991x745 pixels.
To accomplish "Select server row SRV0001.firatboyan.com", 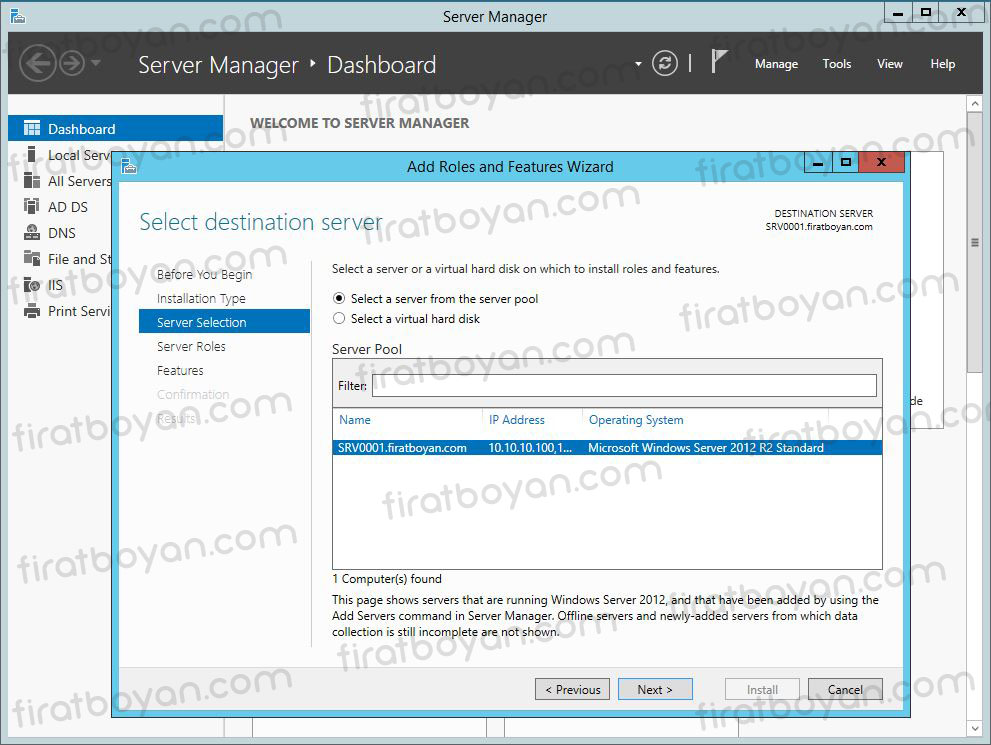I will coord(607,447).
